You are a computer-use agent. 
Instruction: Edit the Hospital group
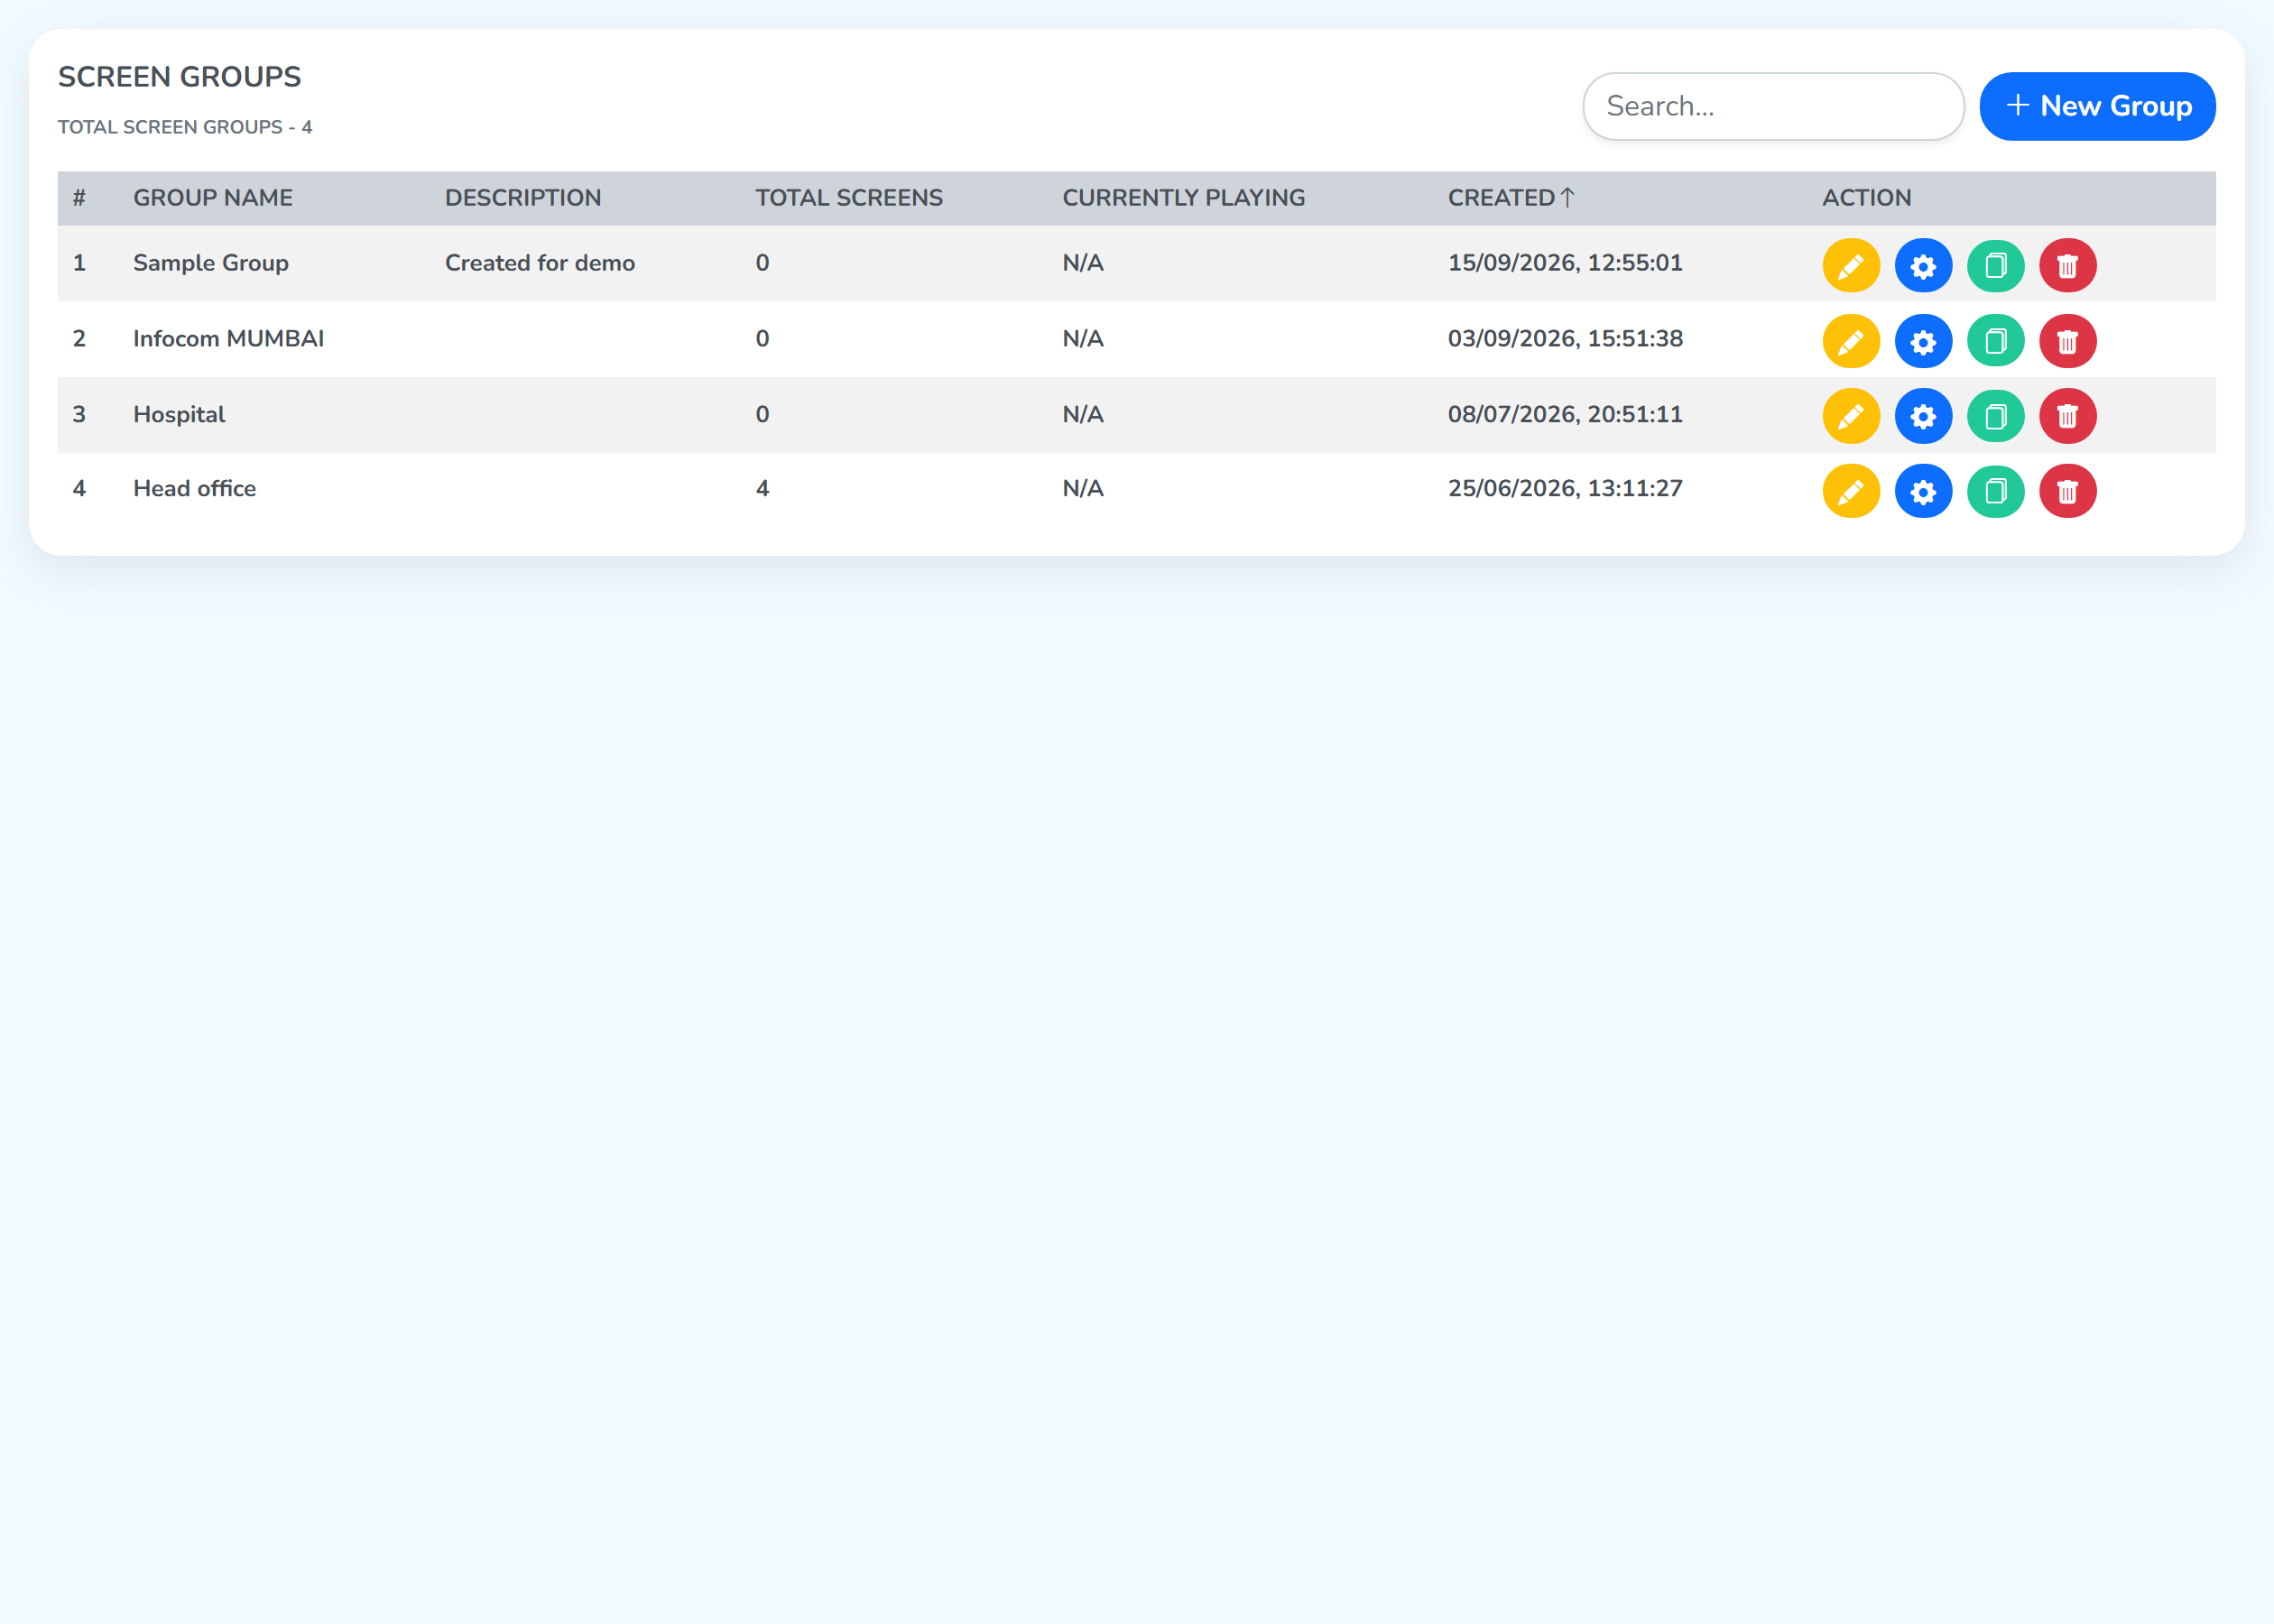(1851, 416)
